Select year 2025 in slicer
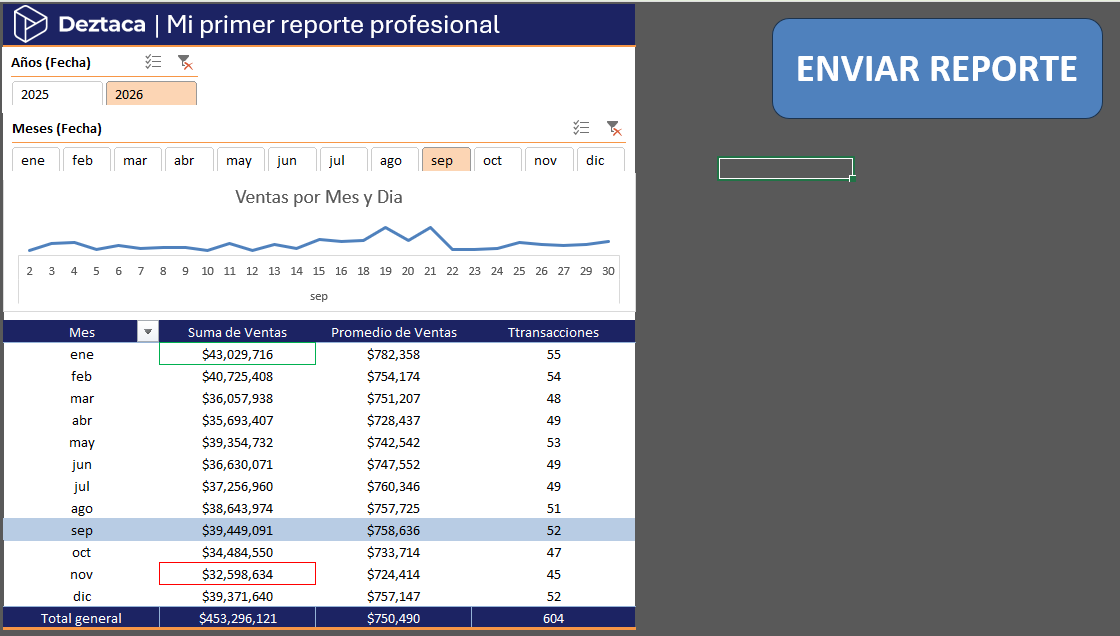The image size is (1120, 636). point(57,94)
